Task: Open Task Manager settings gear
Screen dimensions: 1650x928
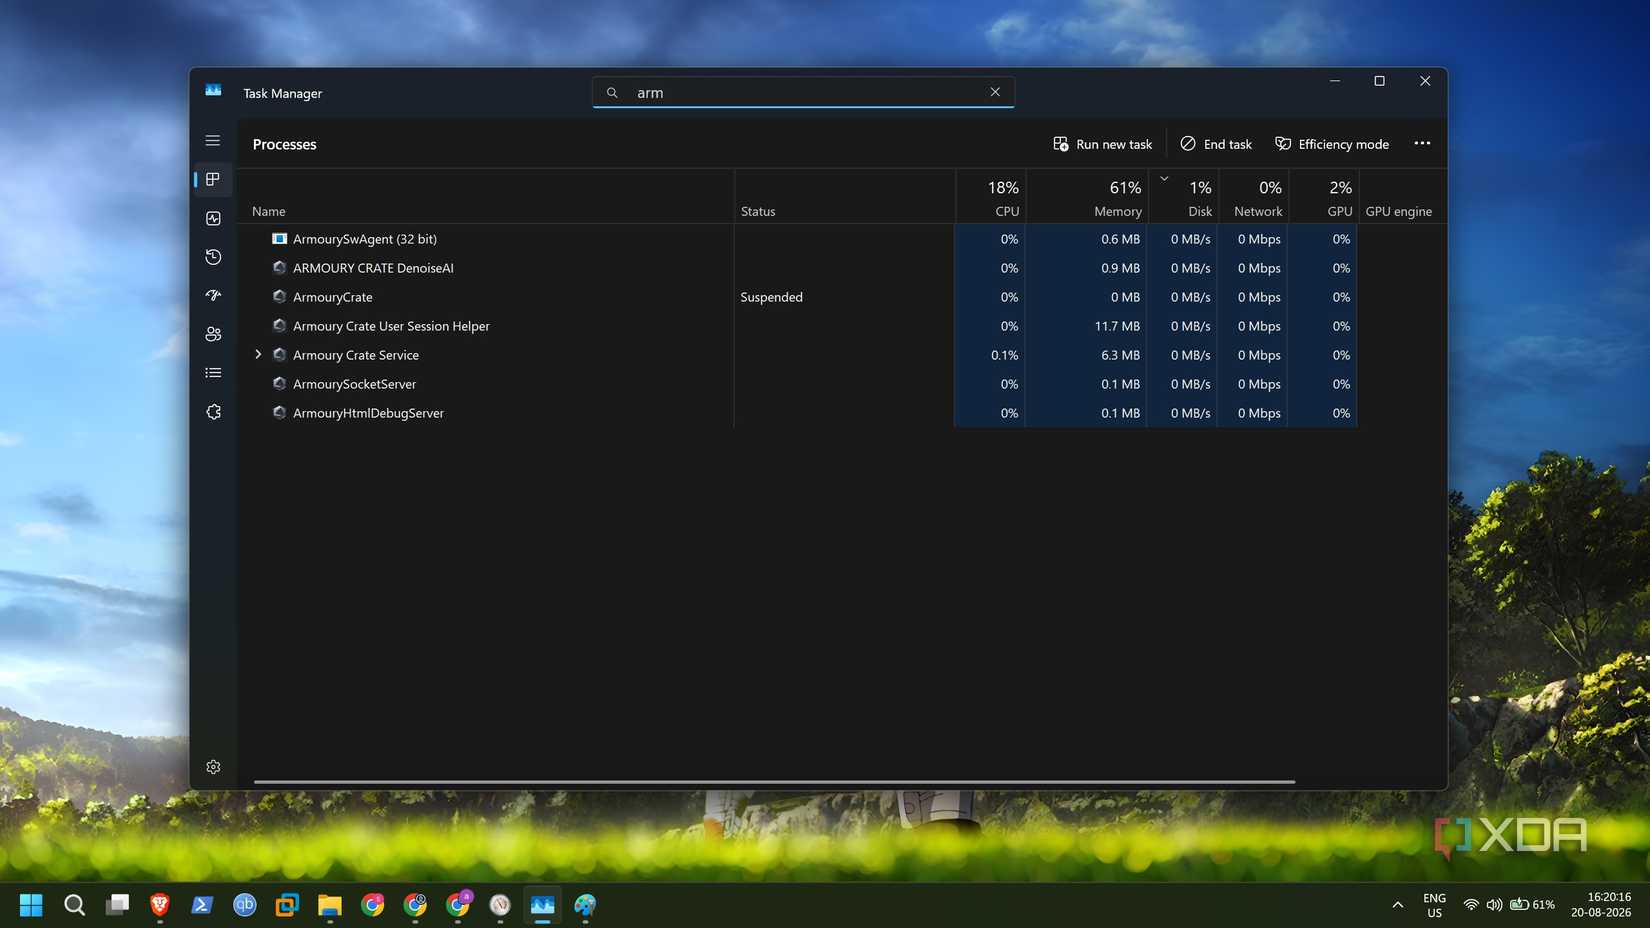Action: pos(213,767)
